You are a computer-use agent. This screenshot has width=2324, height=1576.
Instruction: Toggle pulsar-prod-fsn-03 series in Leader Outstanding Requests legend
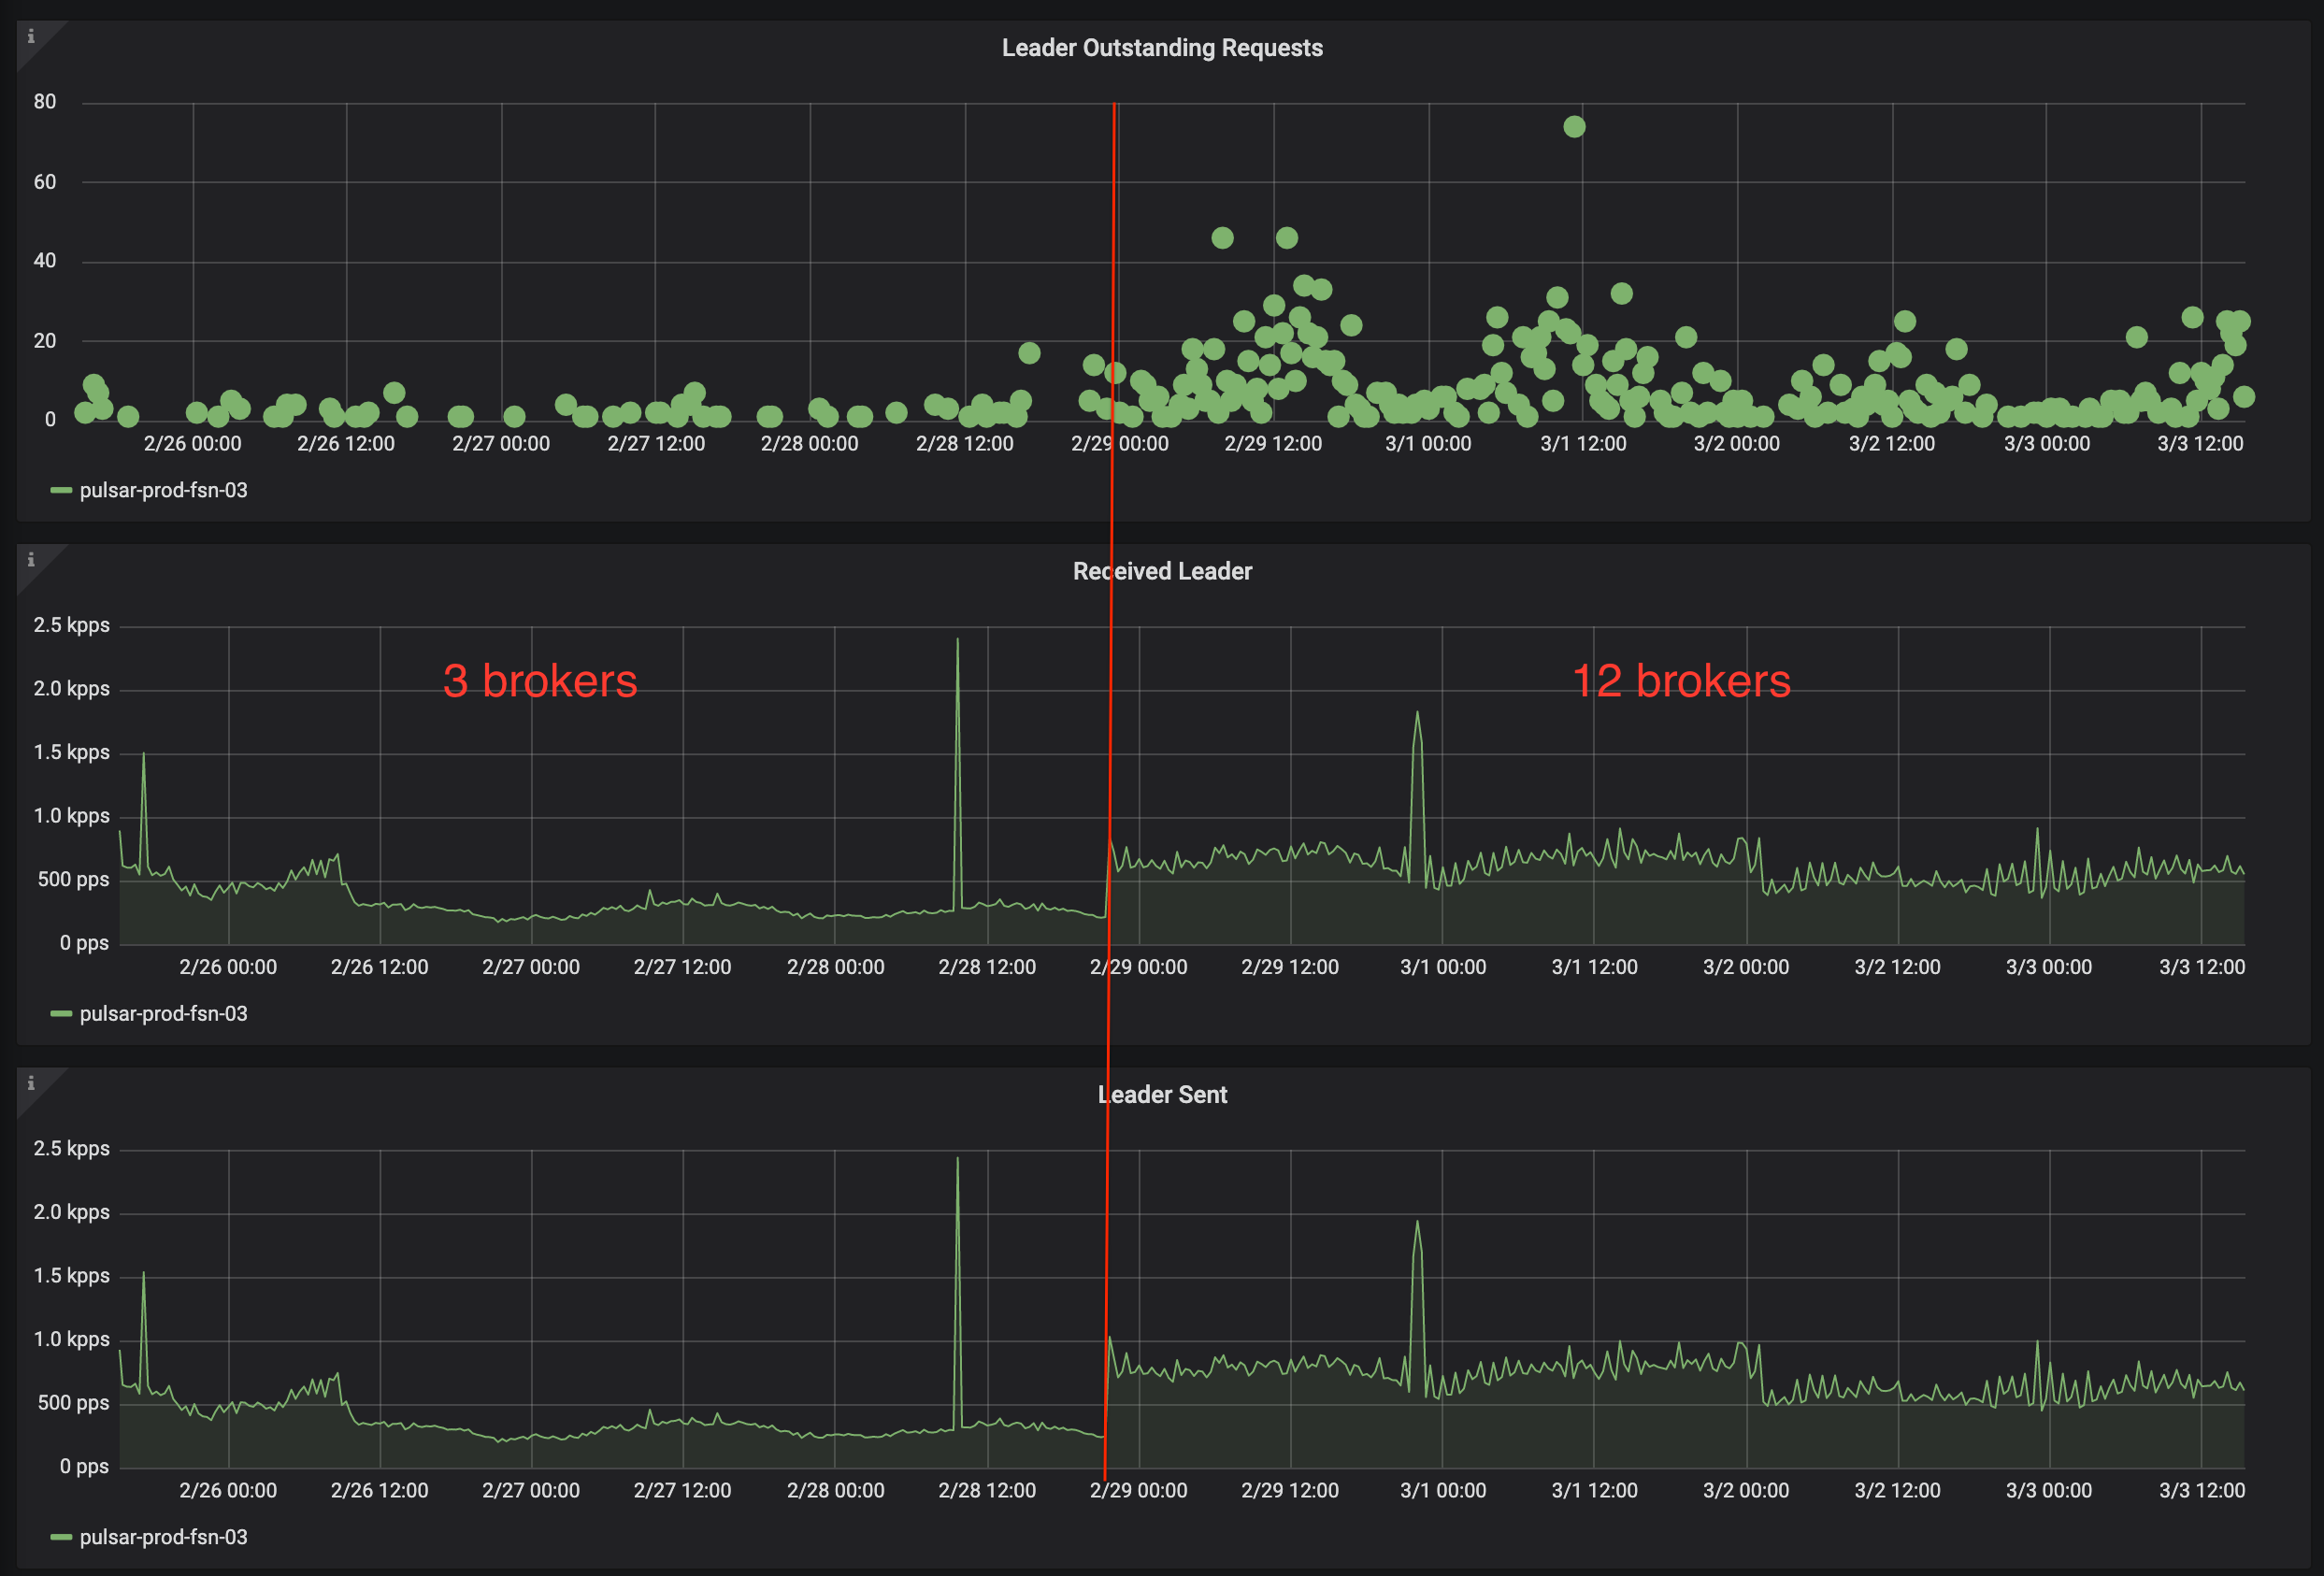tap(163, 490)
